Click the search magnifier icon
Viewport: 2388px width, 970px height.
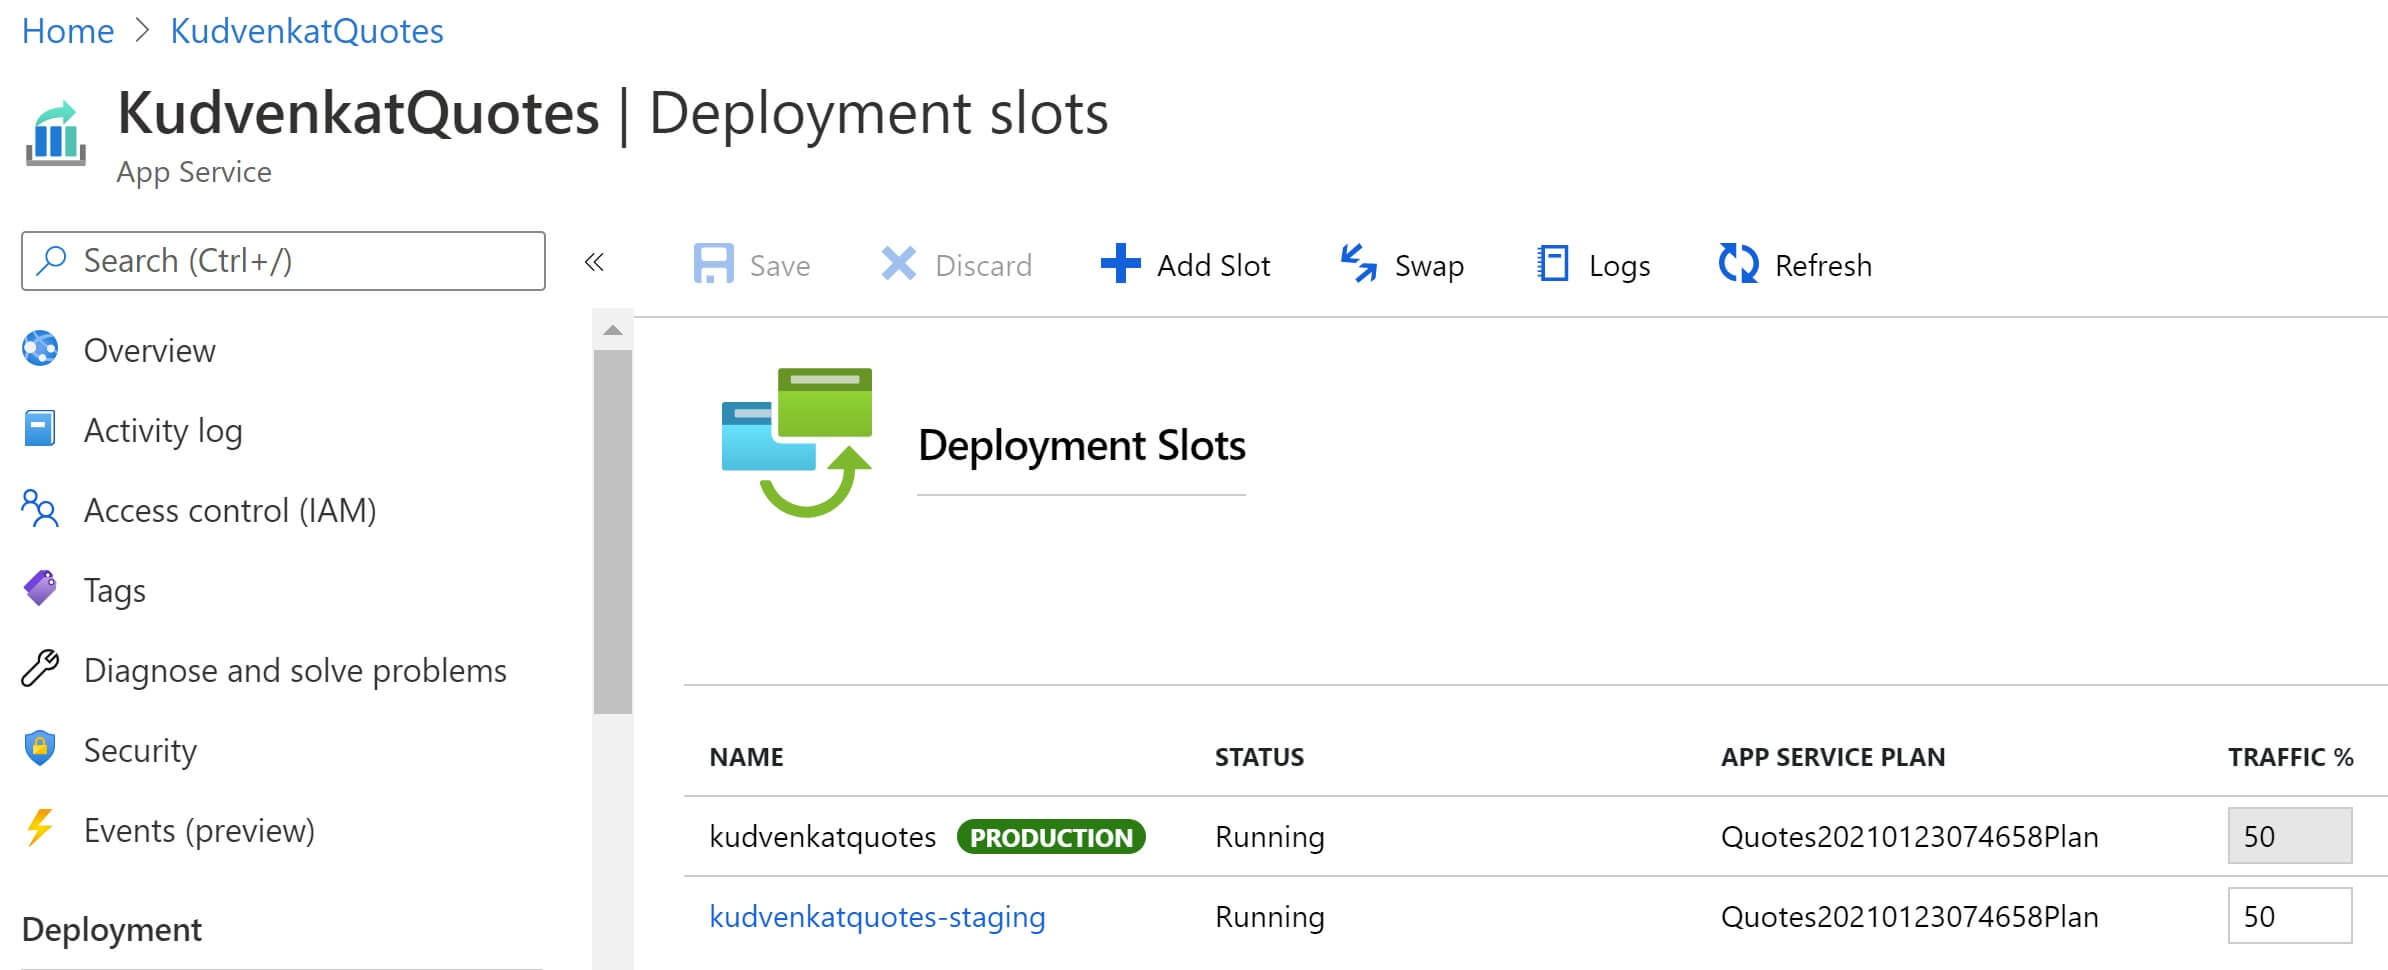(50, 261)
